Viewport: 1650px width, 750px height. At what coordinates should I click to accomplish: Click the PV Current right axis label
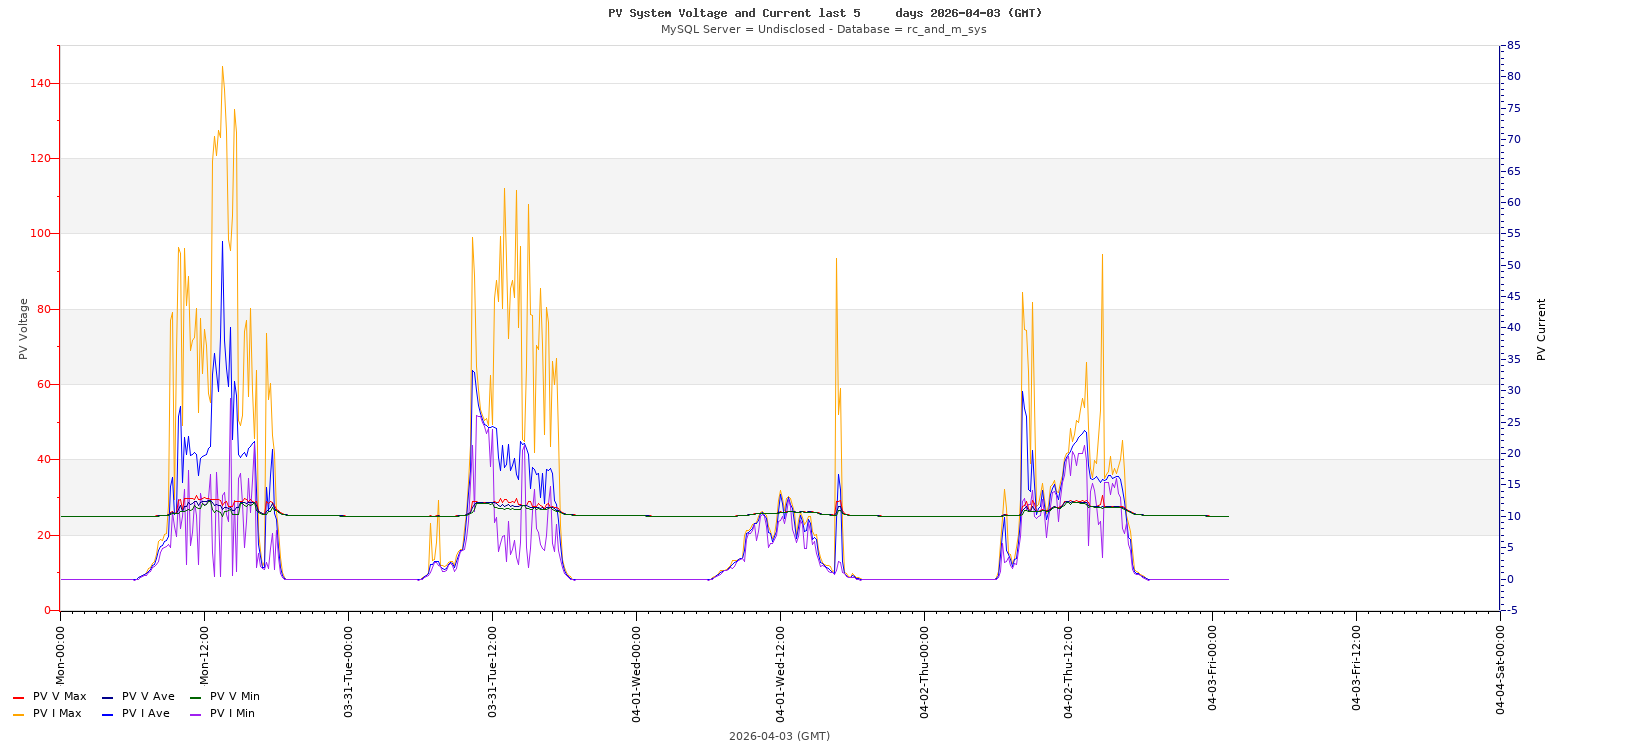click(x=1541, y=329)
